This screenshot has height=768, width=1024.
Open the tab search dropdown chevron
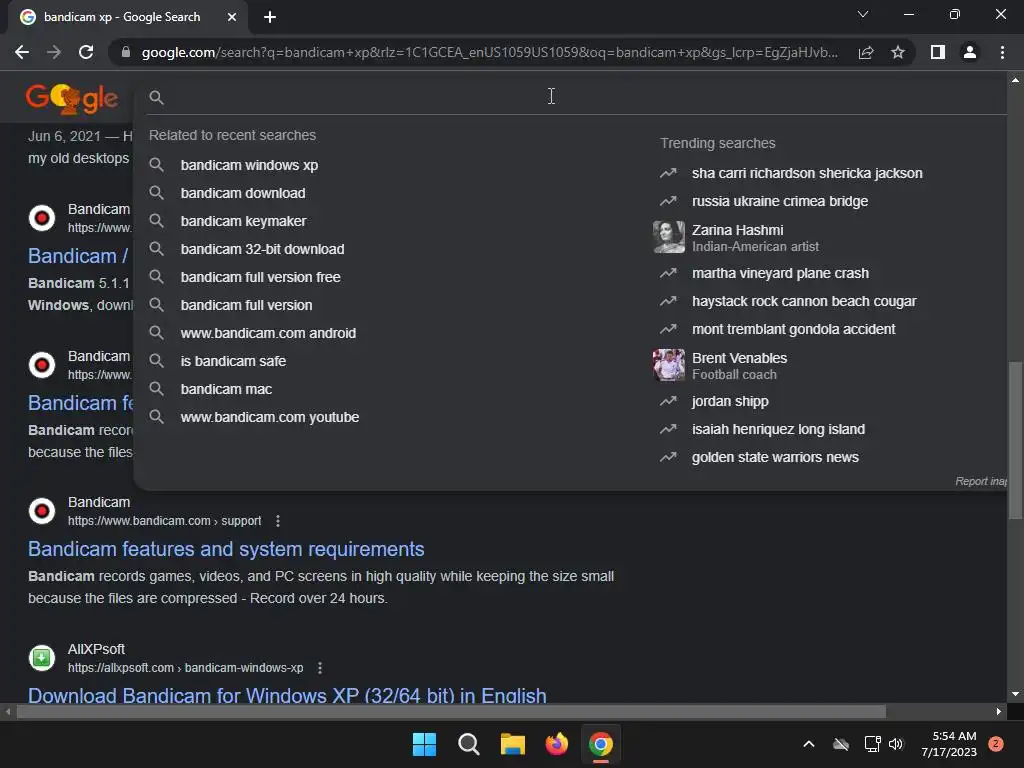pos(863,14)
